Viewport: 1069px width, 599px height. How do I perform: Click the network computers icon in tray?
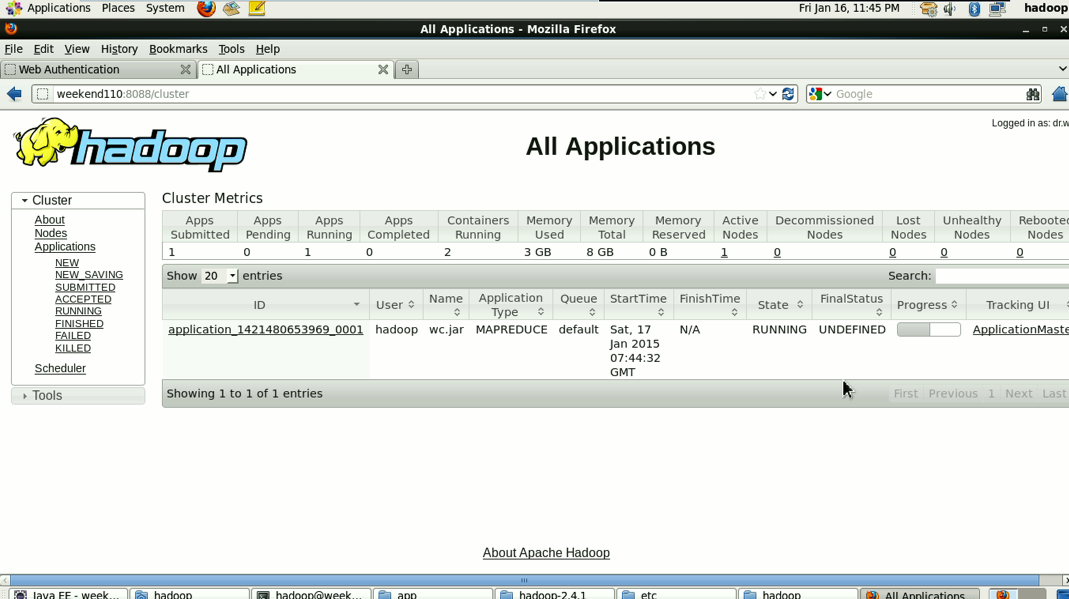(997, 9)
